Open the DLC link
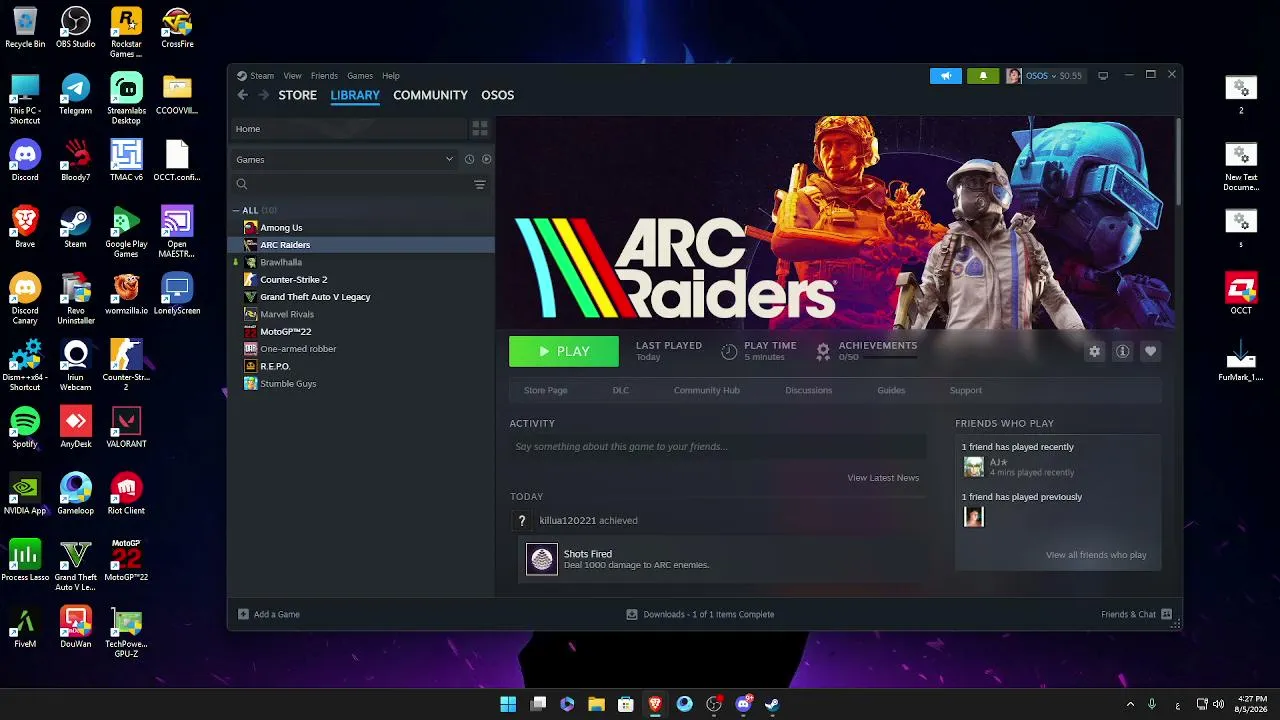 (x=621, y=390)
